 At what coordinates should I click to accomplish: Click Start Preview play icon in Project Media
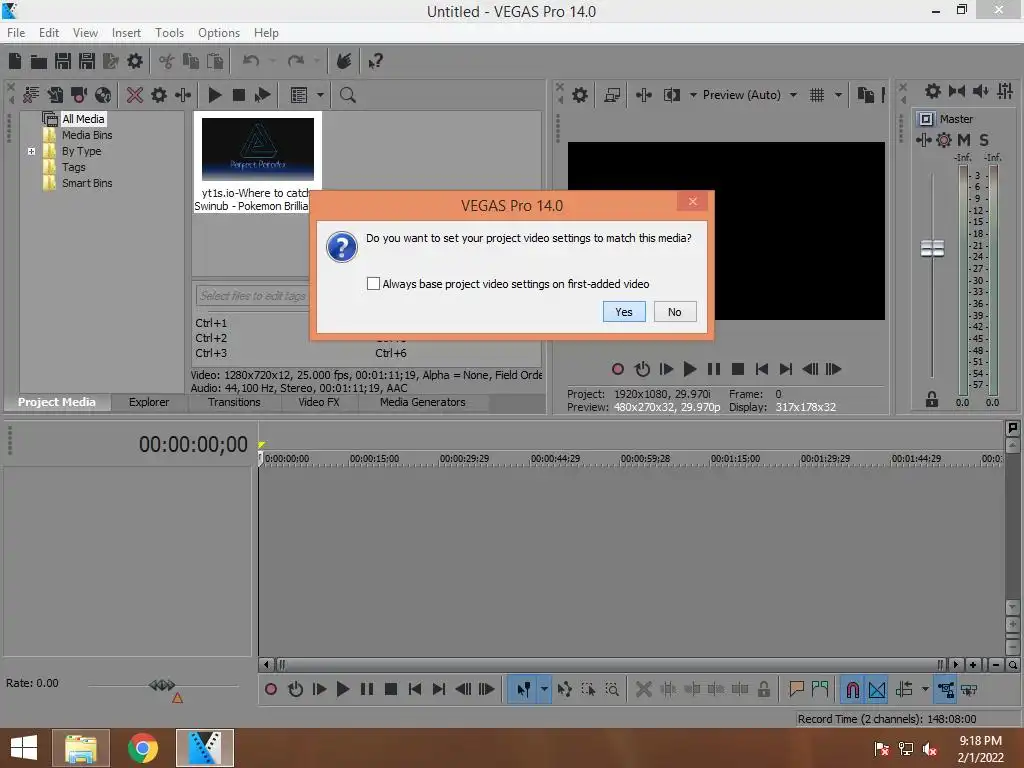[215, 95]
